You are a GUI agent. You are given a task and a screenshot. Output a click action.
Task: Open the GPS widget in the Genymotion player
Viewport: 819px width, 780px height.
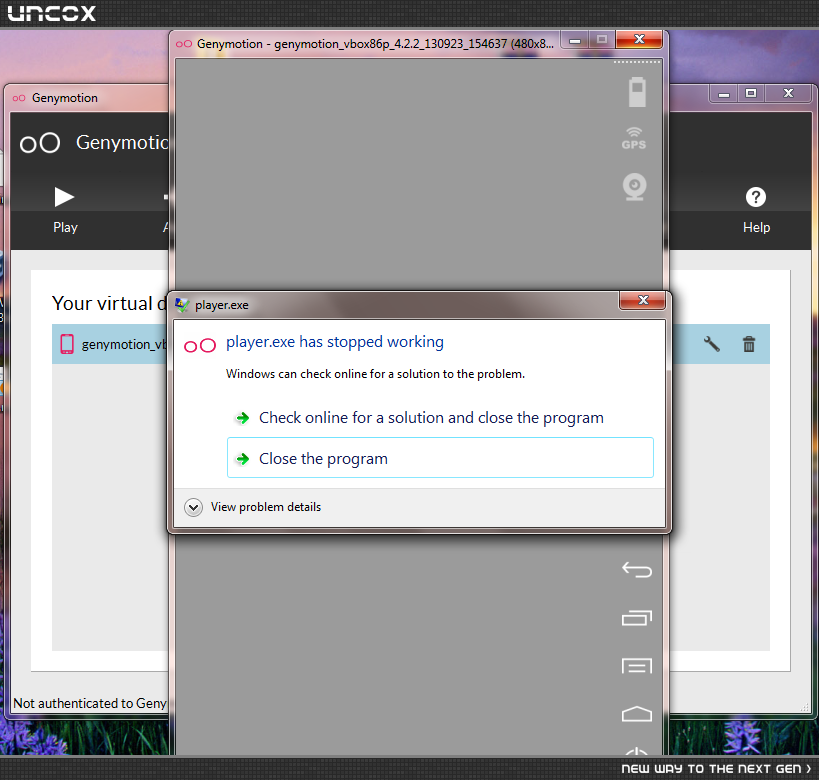[x=634, y=138]
